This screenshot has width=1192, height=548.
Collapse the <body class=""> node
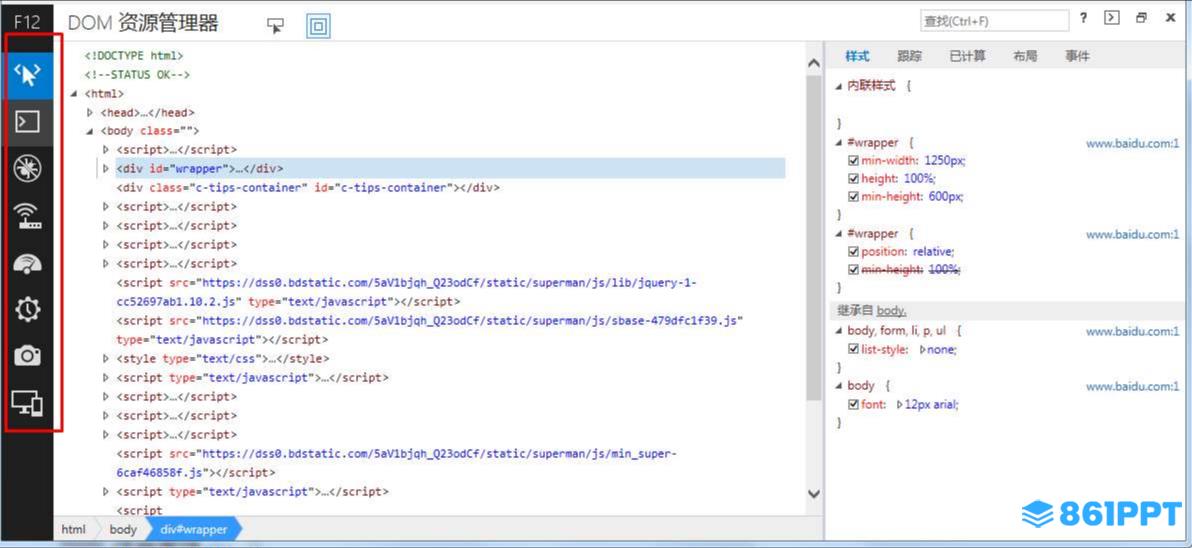click(90, 131)
